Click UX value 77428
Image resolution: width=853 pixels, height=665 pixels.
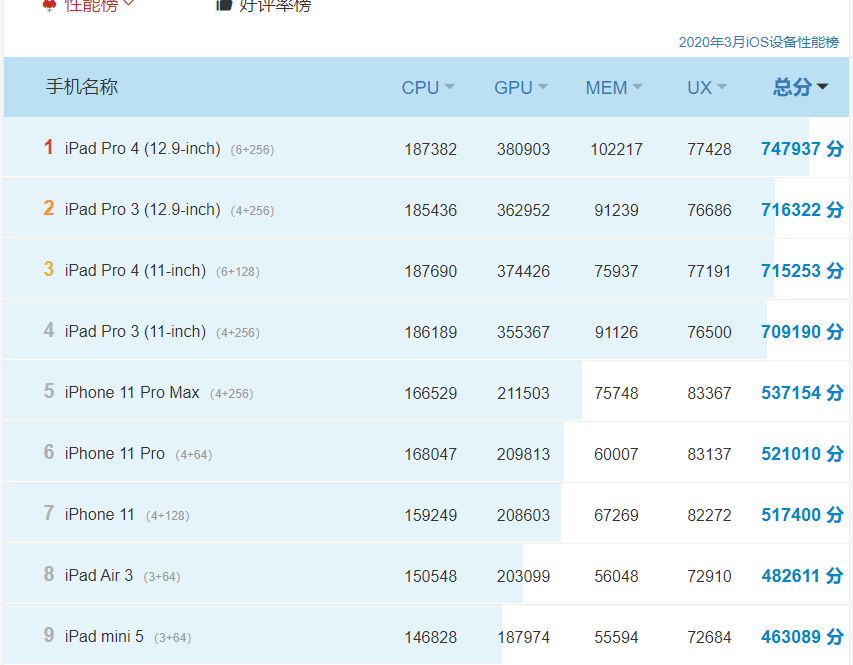[x=709, y=149]
